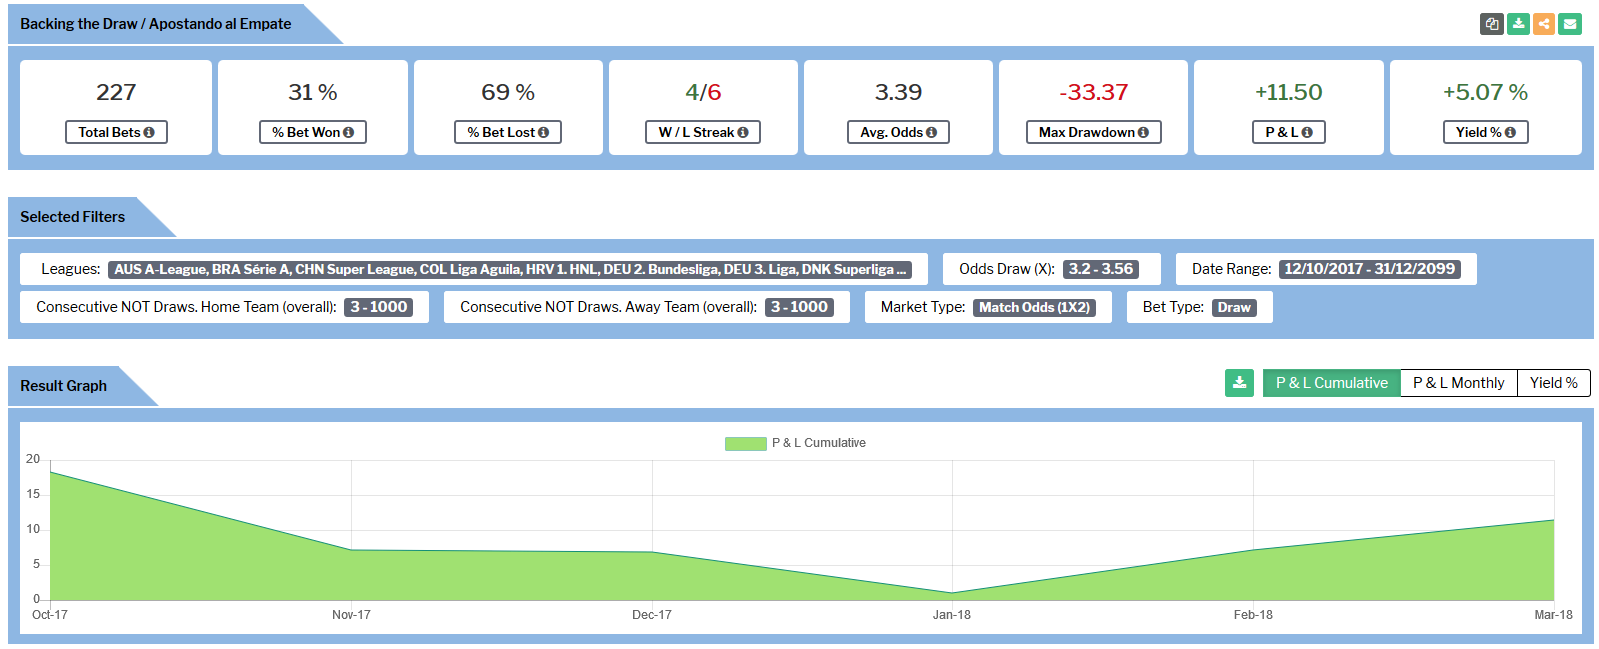Select the Yield % graph tab
Viewport: 1599px width, 649px height.
(1553, 383)
